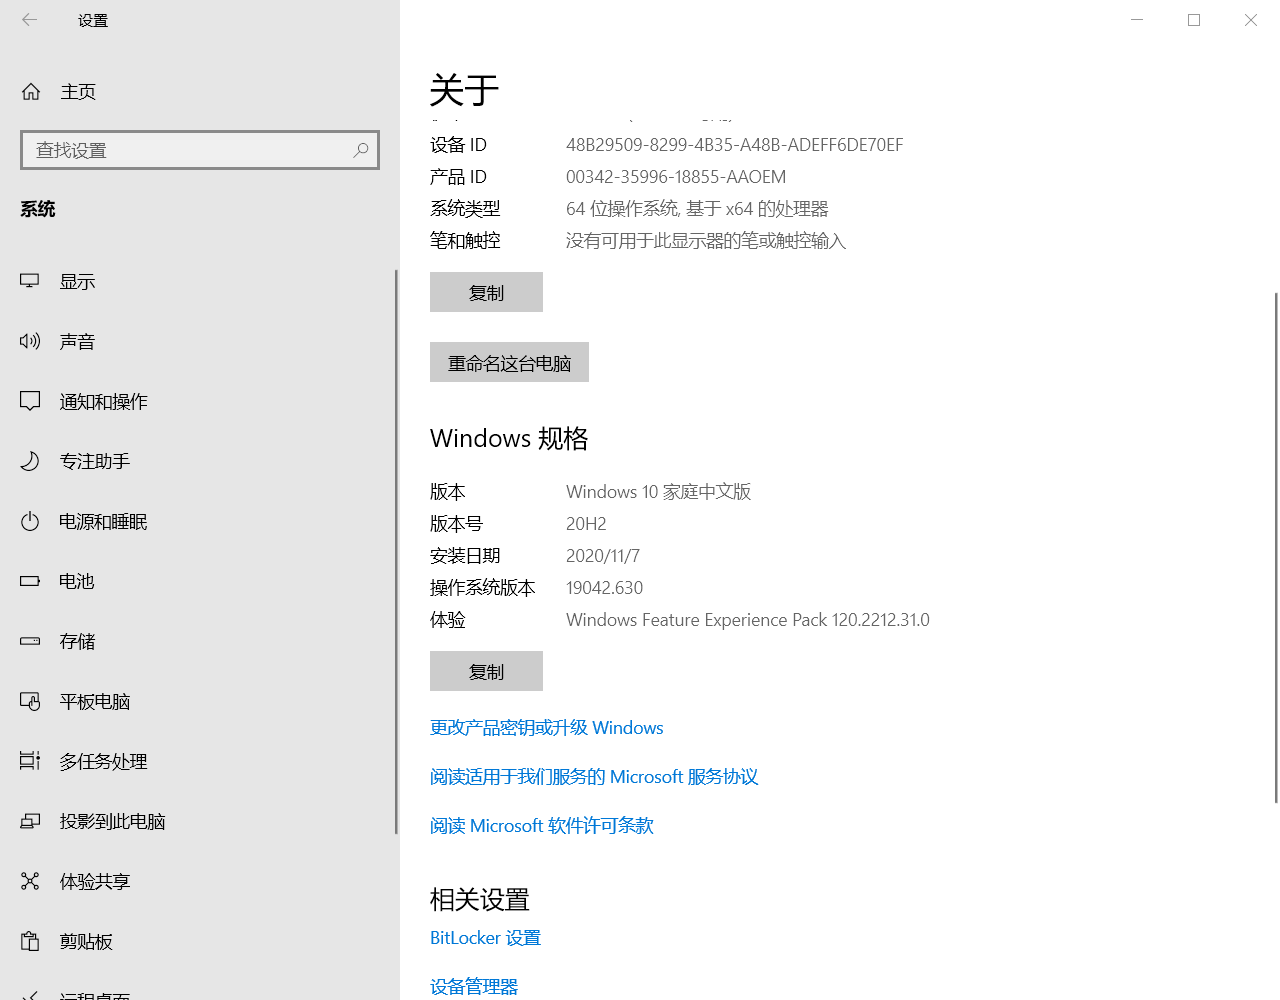Select the 平板电脑 tablet icon
Screen dimensions: 1280x1000
click(x=30, y=701)
